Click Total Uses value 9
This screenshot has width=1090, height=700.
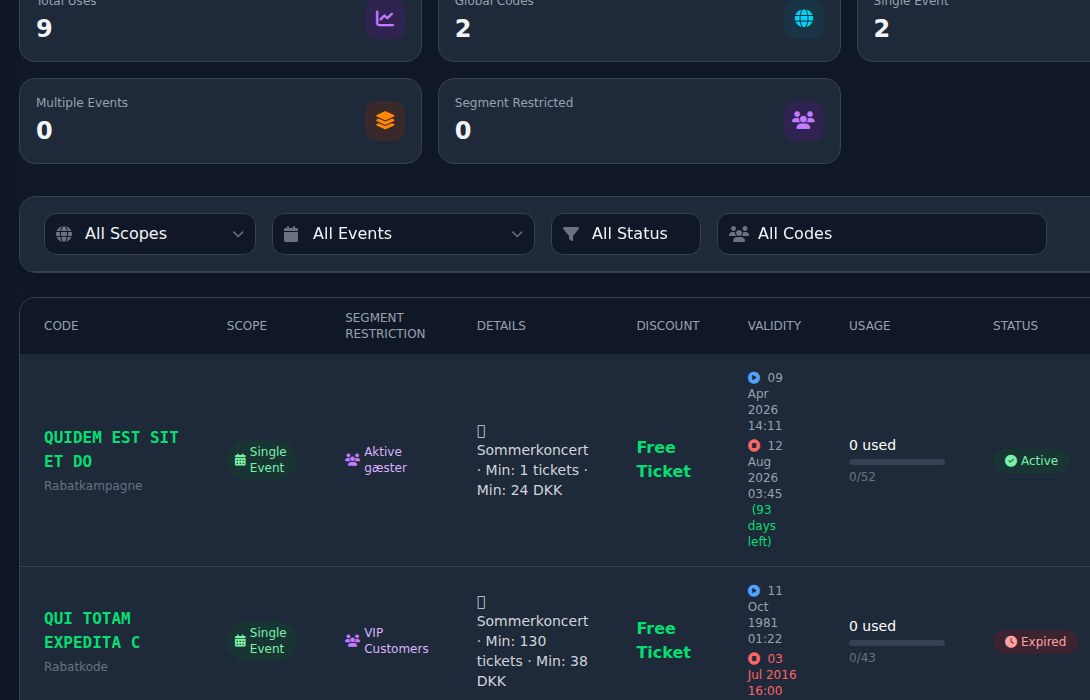click(x=44, y=29)
